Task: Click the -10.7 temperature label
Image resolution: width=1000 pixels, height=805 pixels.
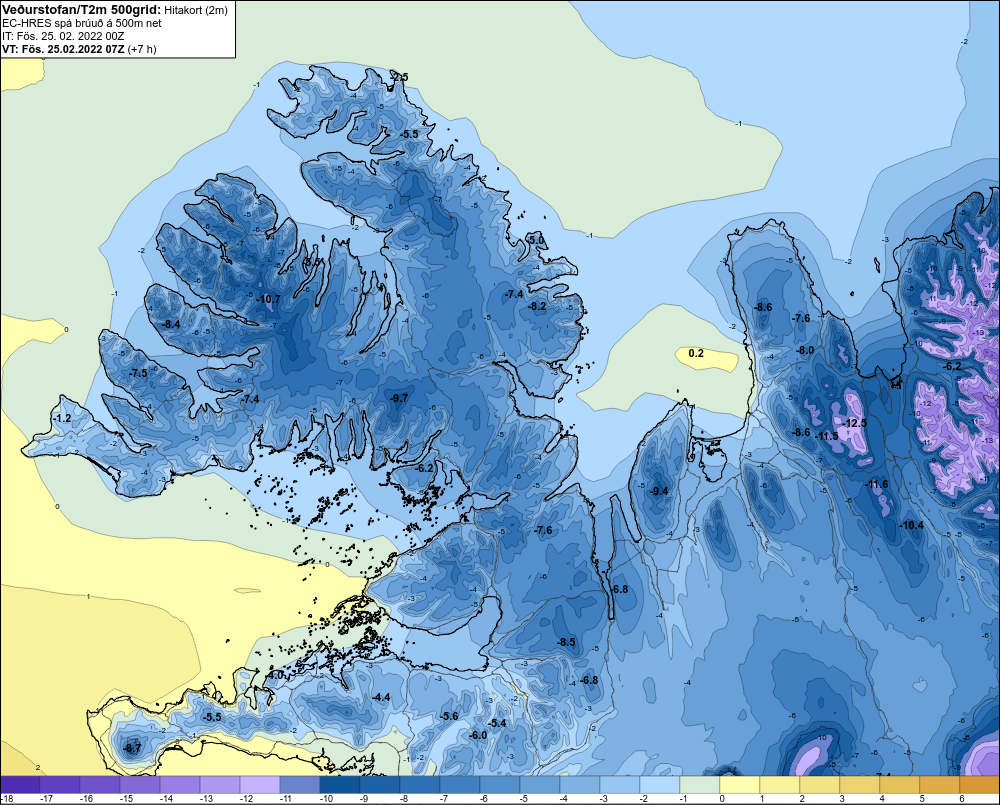Action: (268, 299)
